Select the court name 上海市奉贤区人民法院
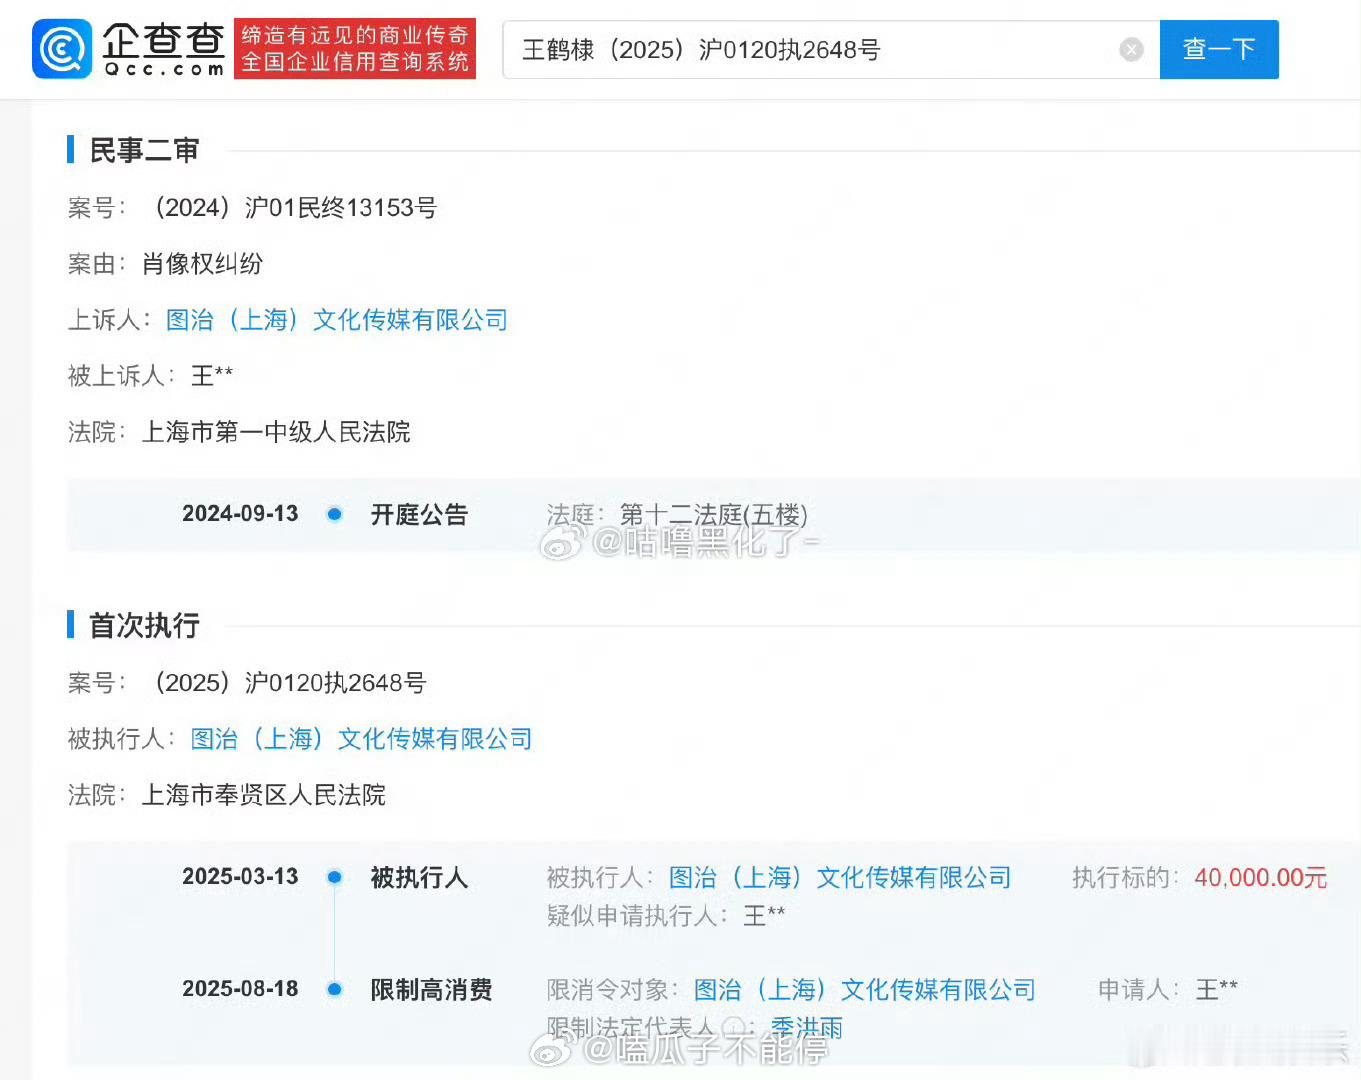The image size is (1361, 1080). tap(264, 795)
